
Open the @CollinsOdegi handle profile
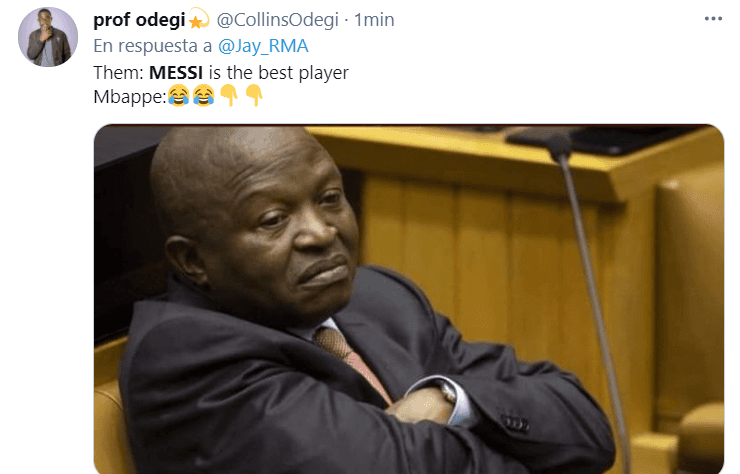click(278, 20)
